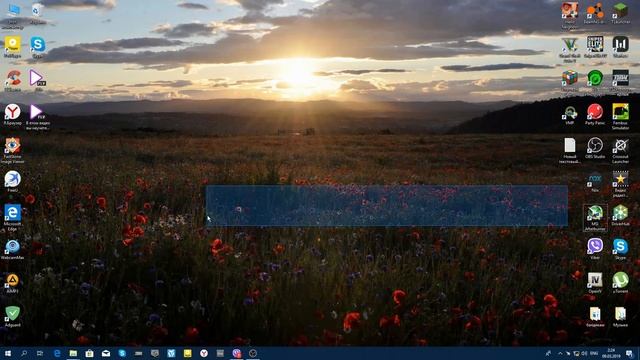Open the Microsoft Edge desktop shortcut
This screenshot has width=640, height=360.
point(13,214)
